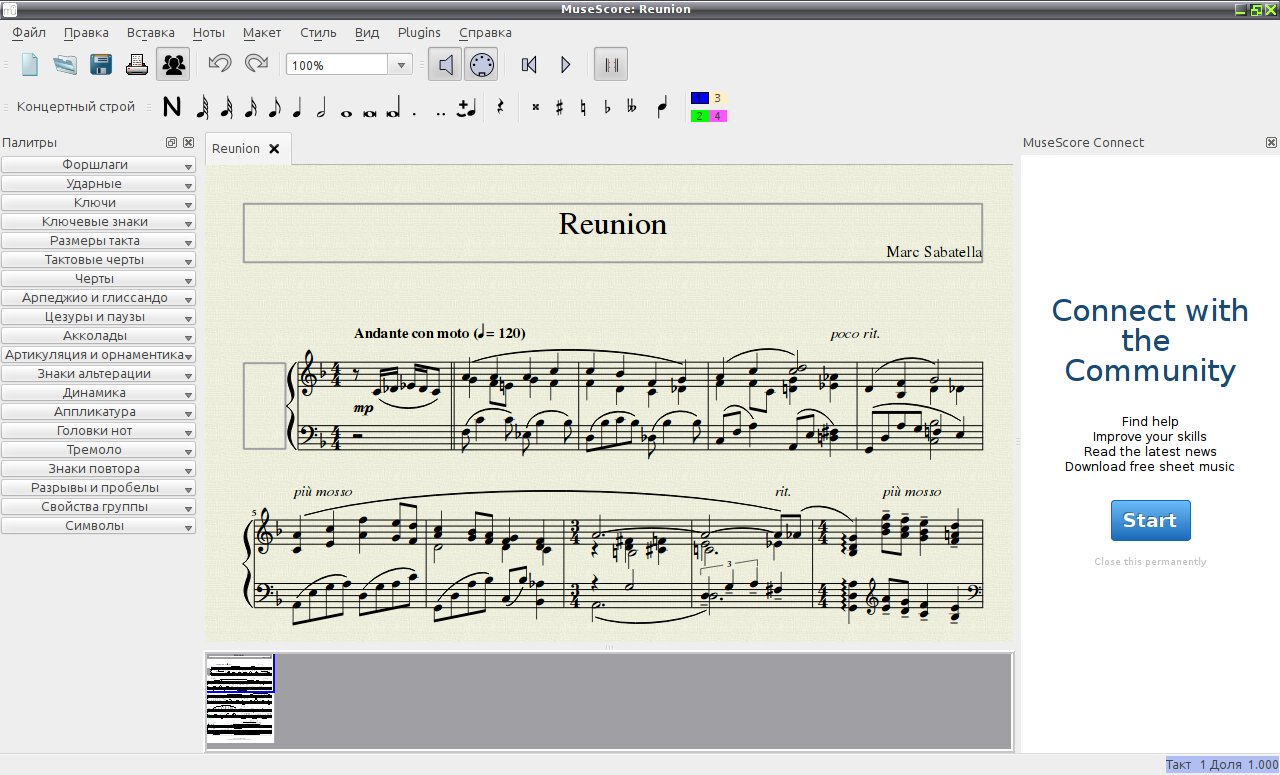Apply the natural accidental
Screen dimensions: 1280x775
click(584, 108)
